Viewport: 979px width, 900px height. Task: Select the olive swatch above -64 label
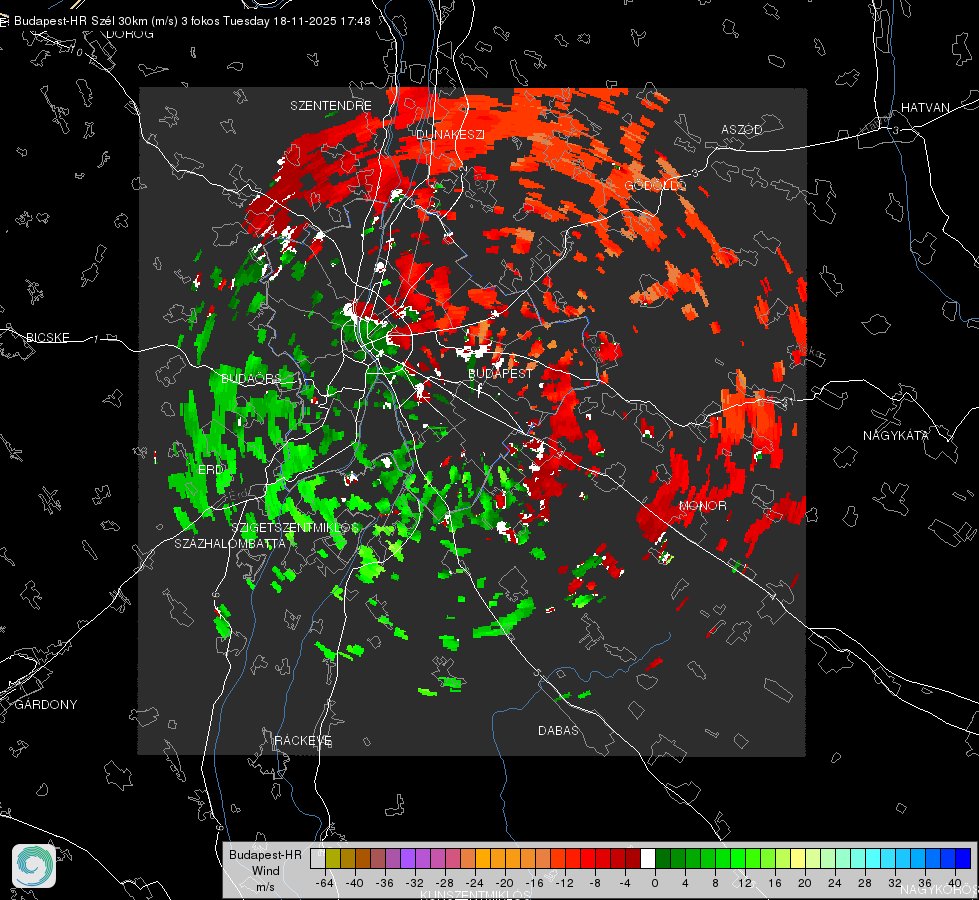pyautogui.click(x=333, y=858)
